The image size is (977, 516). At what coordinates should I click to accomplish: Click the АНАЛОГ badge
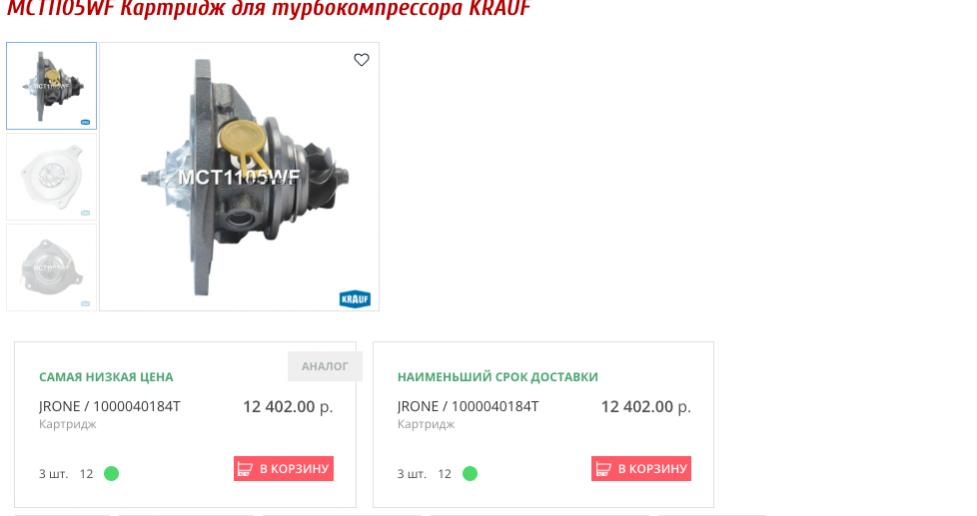(325, 366)
